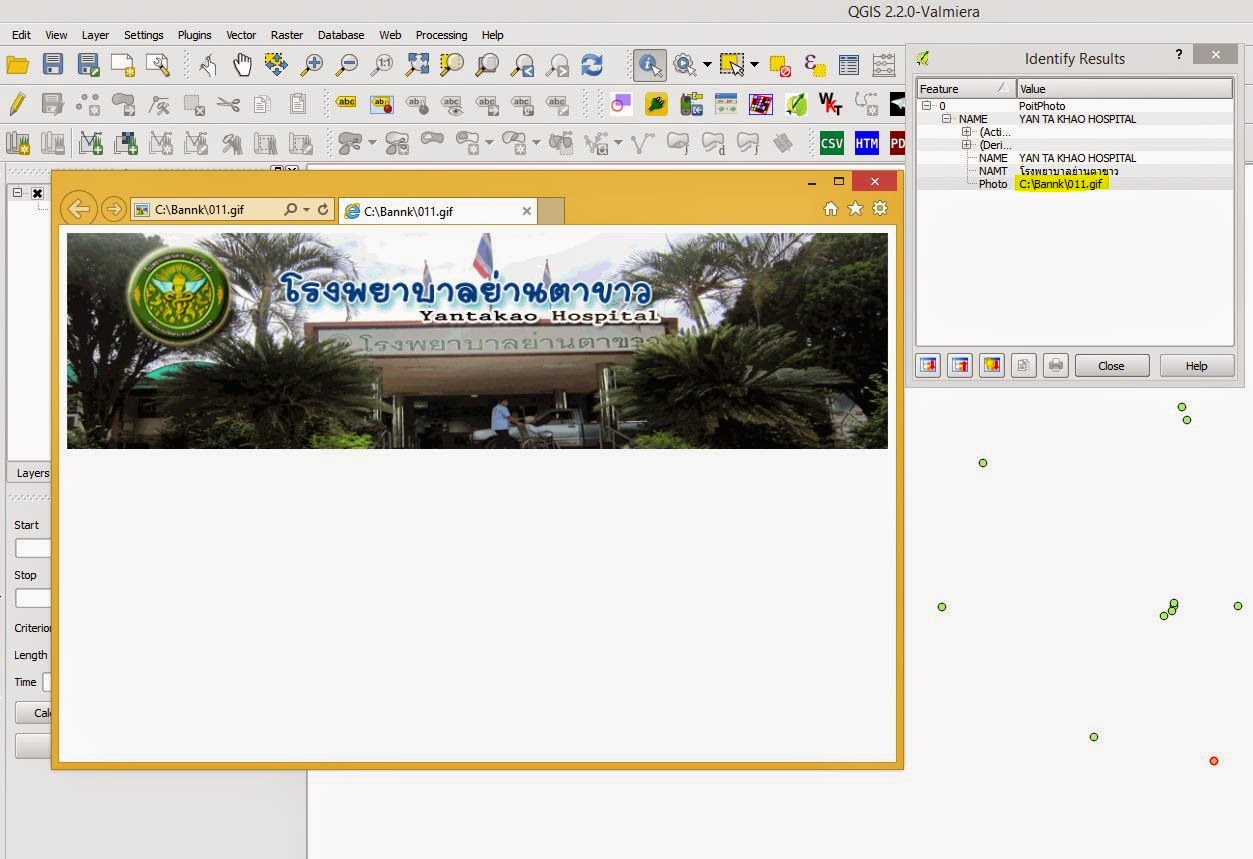Click the Stop input field
Image resolution: width=1253 pixels, height=859 pixels.
point(32,598)
